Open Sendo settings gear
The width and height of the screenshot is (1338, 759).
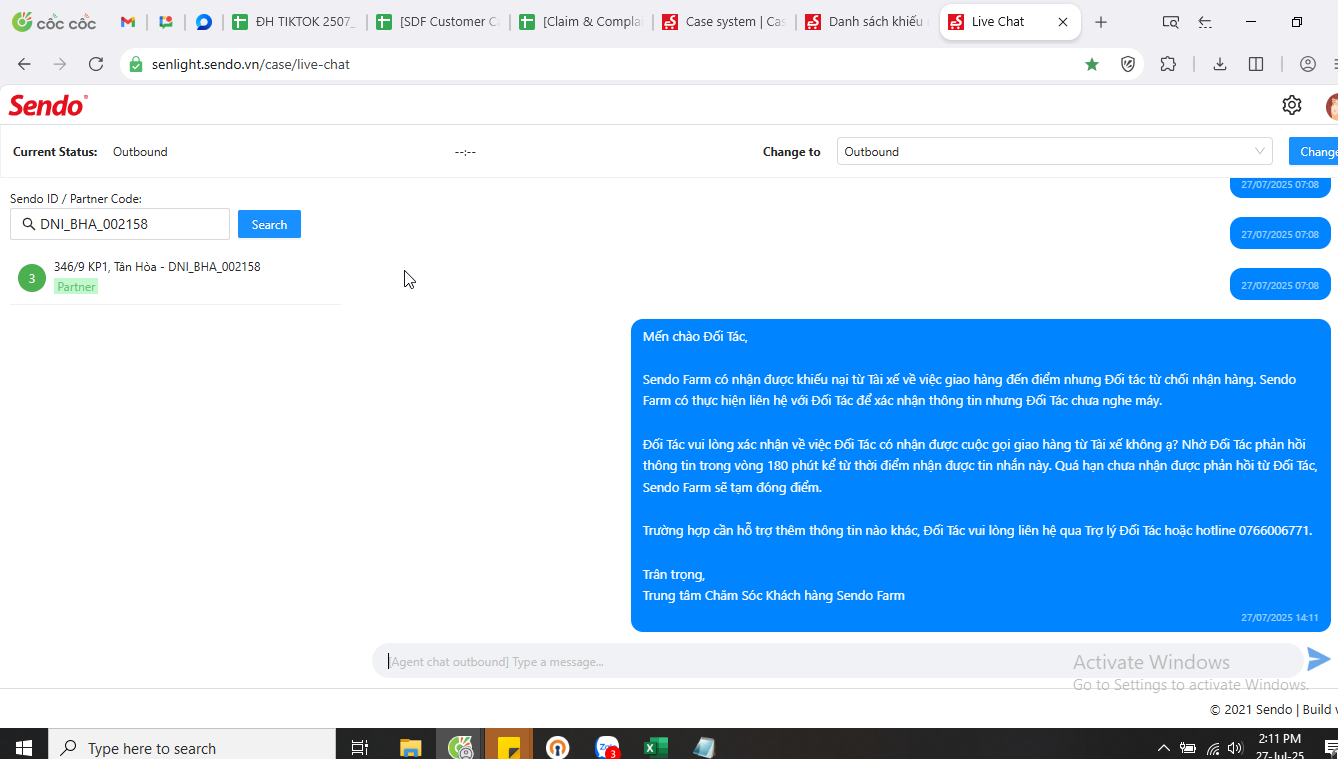coord(1292,105)
